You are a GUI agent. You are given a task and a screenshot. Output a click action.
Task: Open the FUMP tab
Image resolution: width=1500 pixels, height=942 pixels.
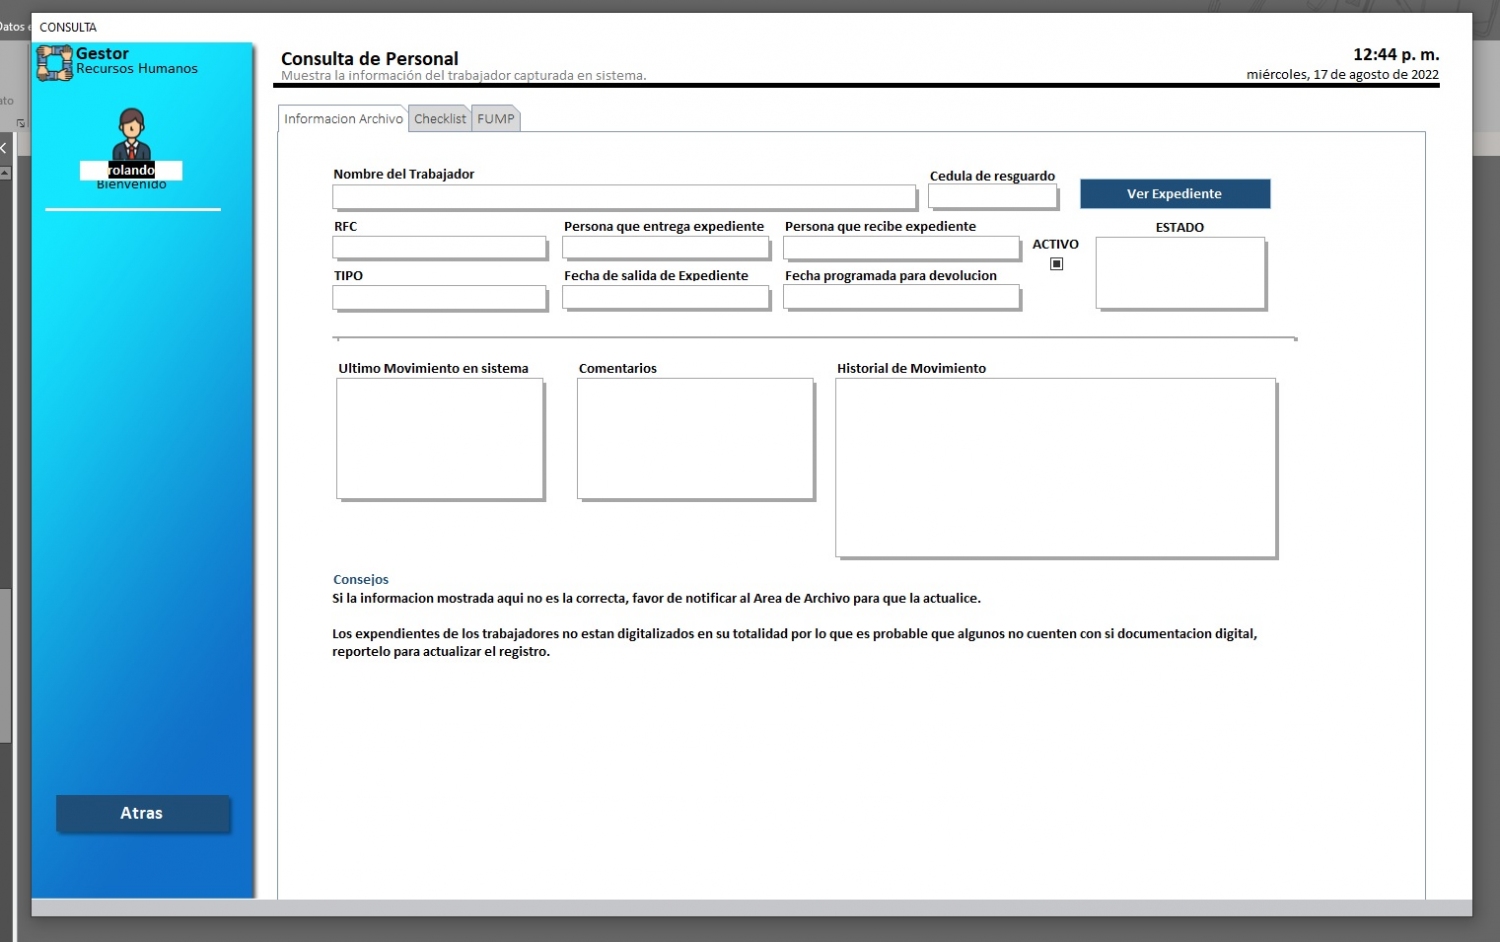[496, 119]
